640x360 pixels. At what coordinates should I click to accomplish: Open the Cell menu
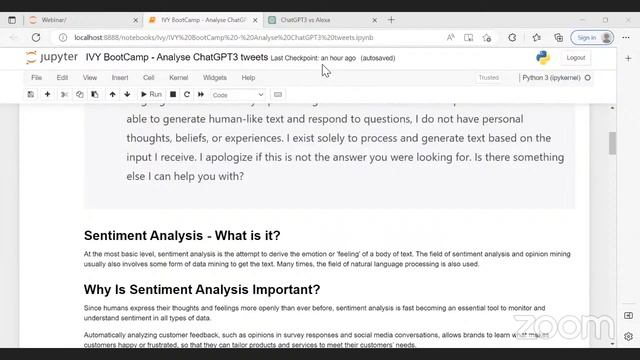pos(149,78)
